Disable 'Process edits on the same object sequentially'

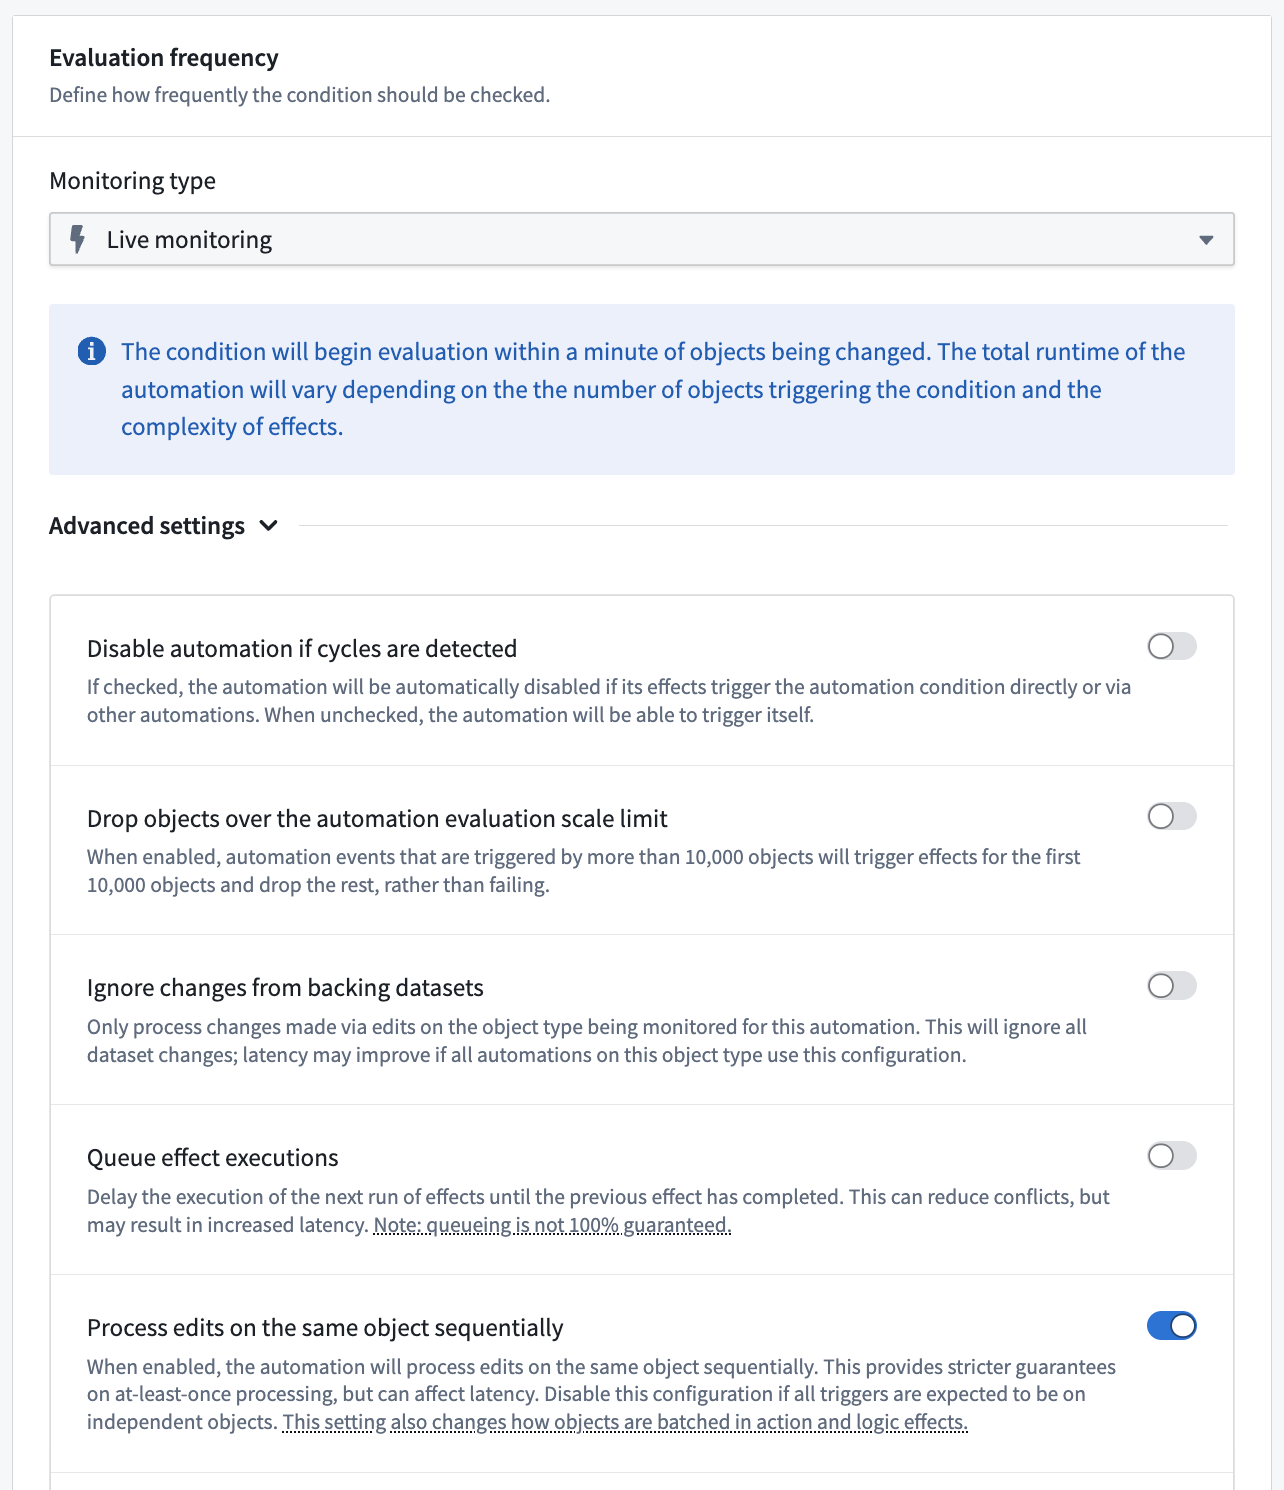point(1172,1325)
